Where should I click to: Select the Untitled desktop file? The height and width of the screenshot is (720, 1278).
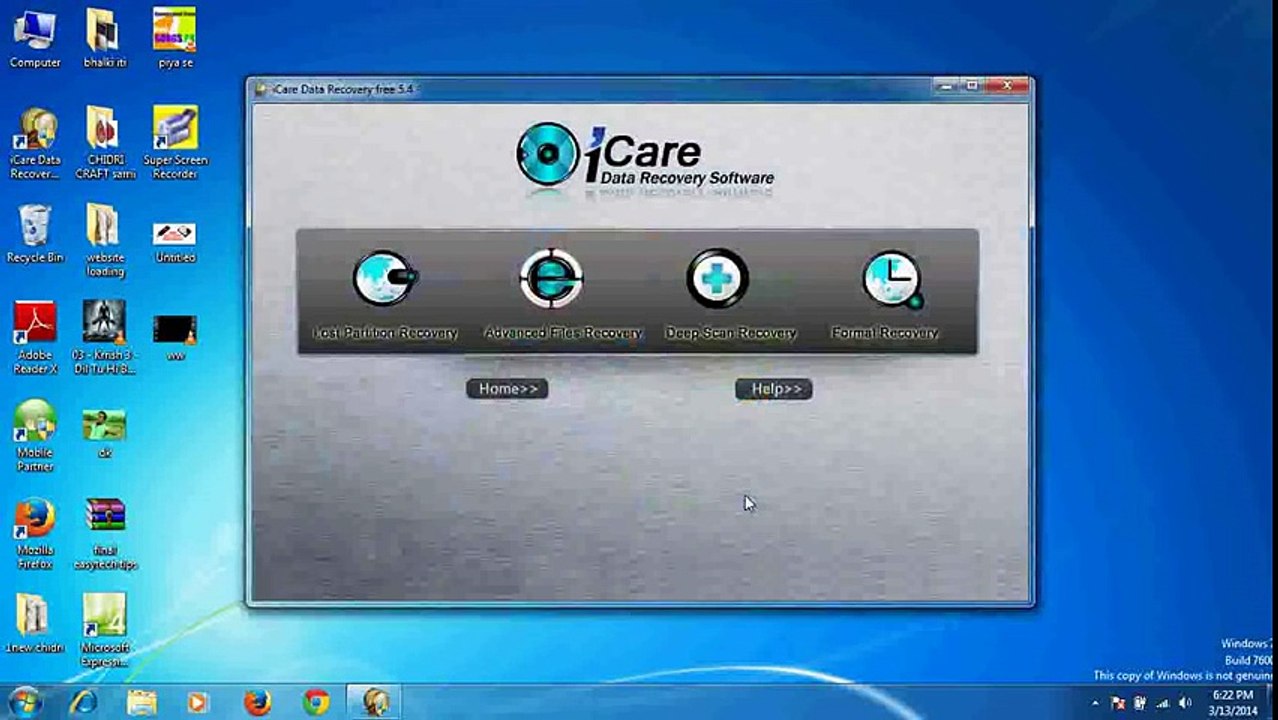coord(175,240)
